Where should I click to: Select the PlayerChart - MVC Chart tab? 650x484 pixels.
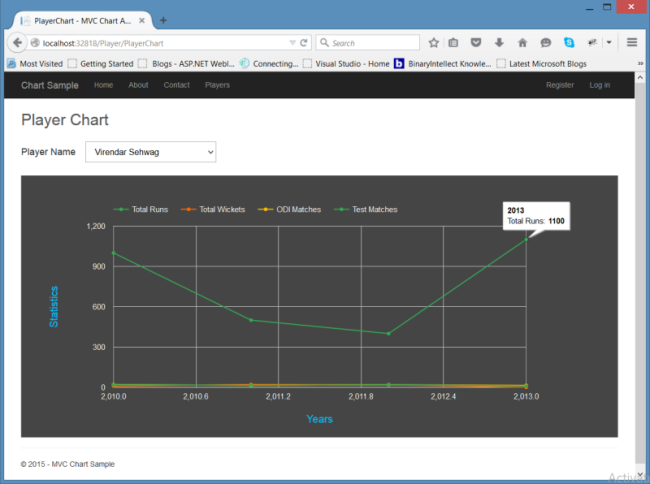pos(82,21)
